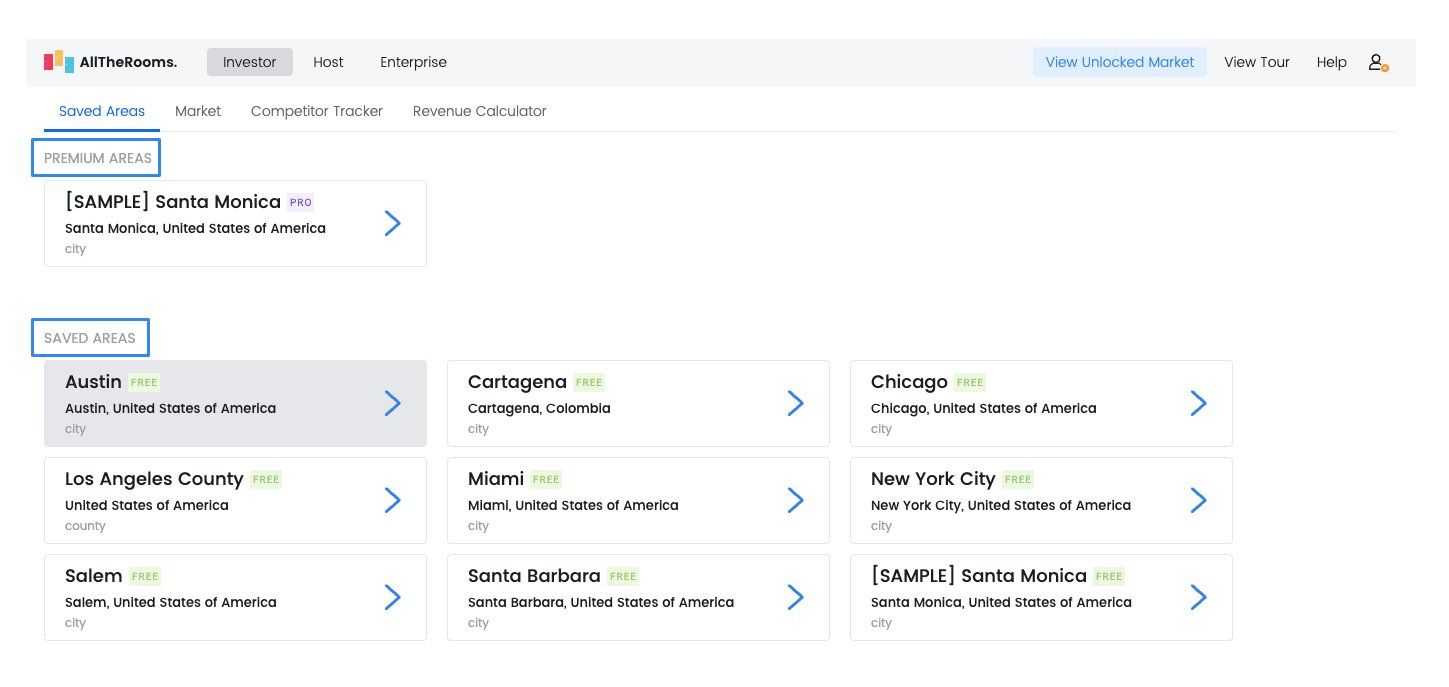Open Chicago using its arrow icon
Image resolution: width=1449 pixels, height=687 pixels.
(1199, 403)
